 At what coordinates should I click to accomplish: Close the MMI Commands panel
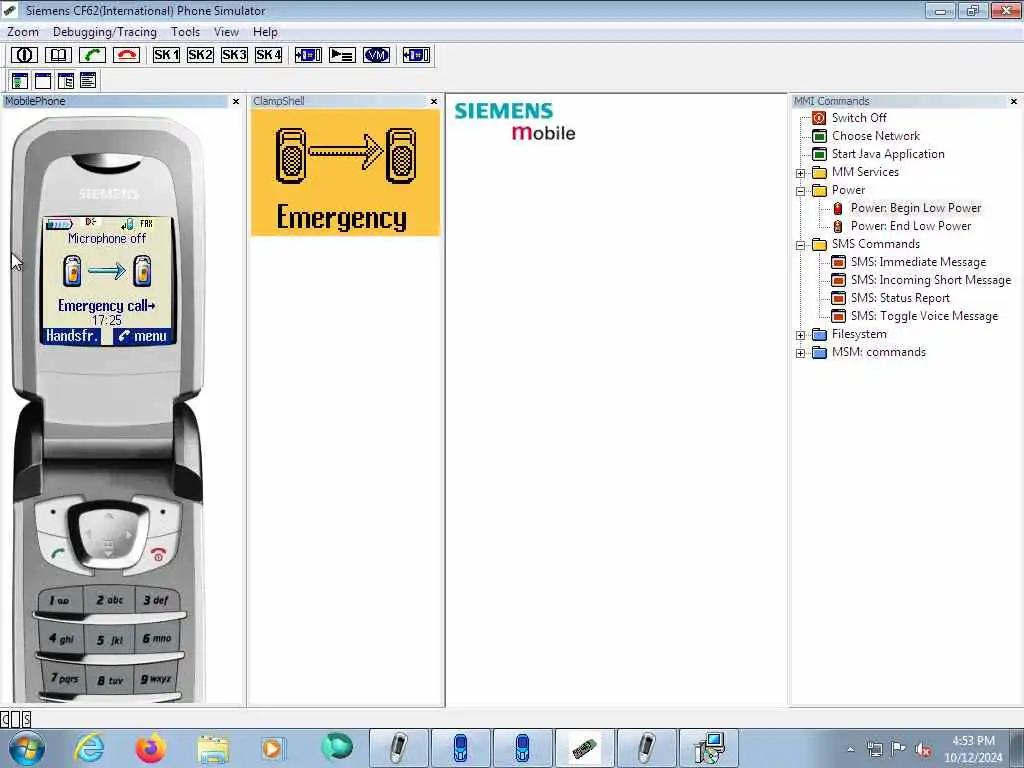pyautogui.click(x=1014, y=101)
